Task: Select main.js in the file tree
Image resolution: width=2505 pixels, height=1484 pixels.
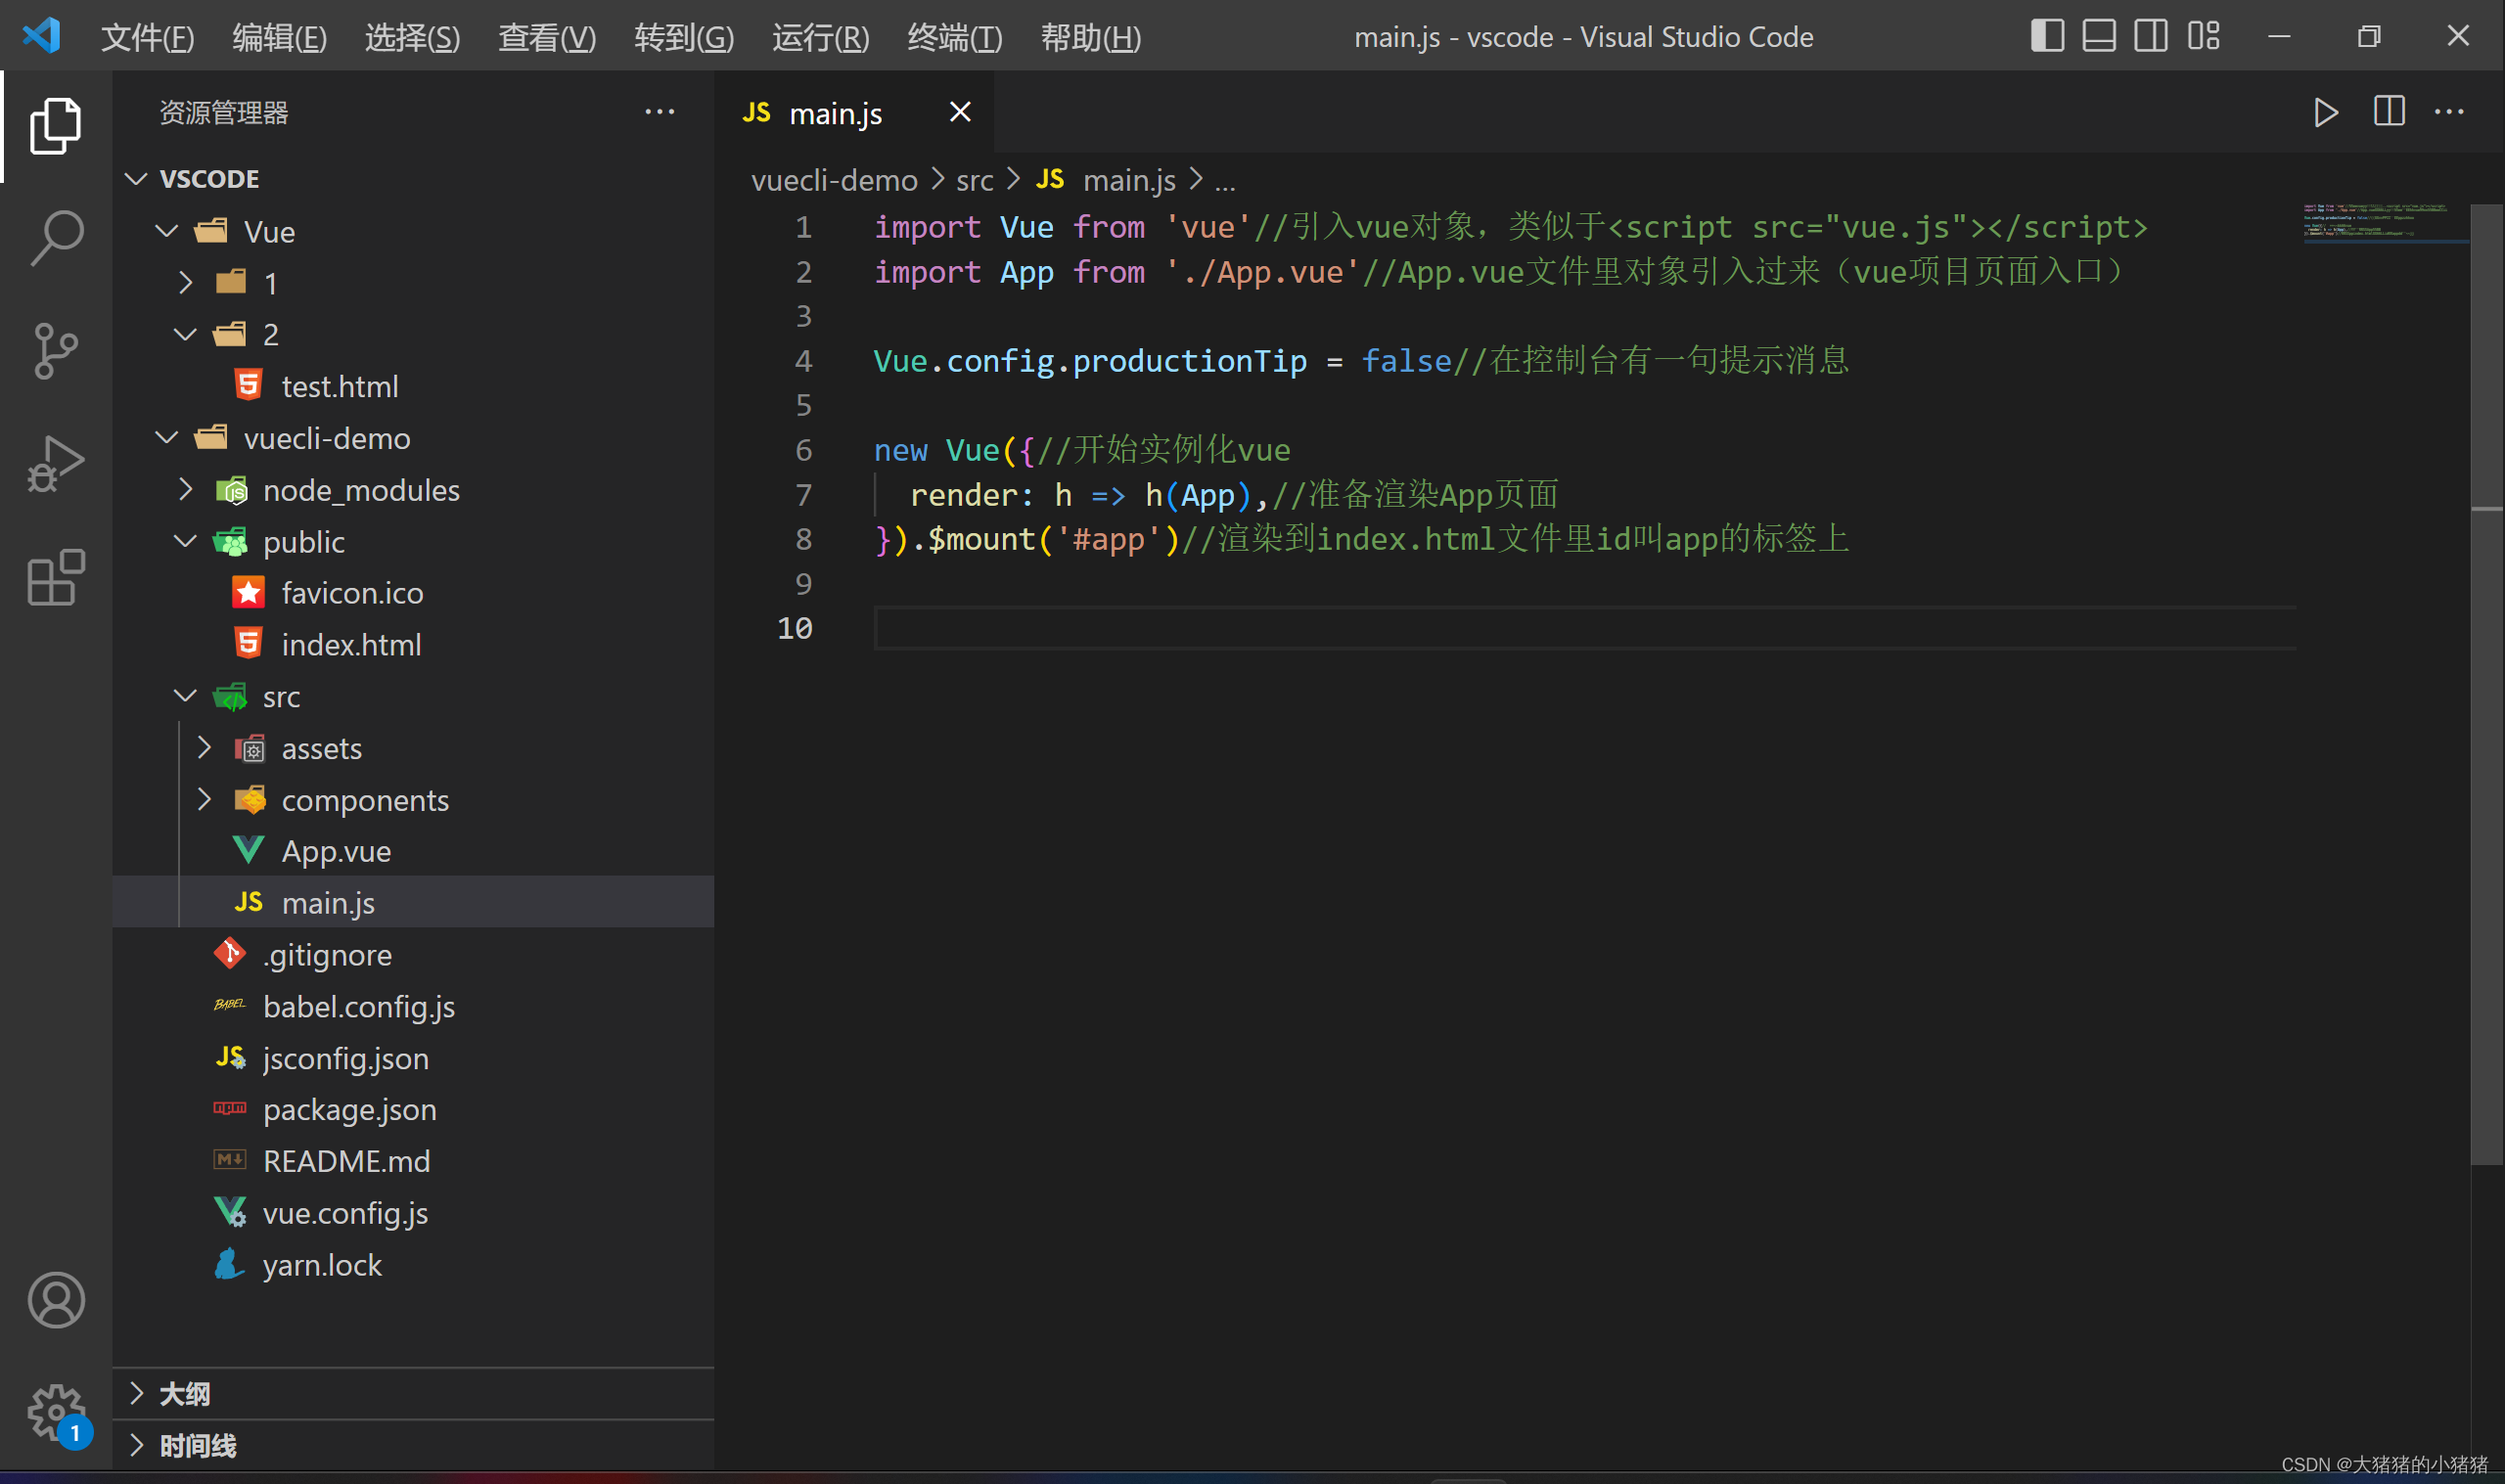Action: pyautogui.click(x=414, y=903)
